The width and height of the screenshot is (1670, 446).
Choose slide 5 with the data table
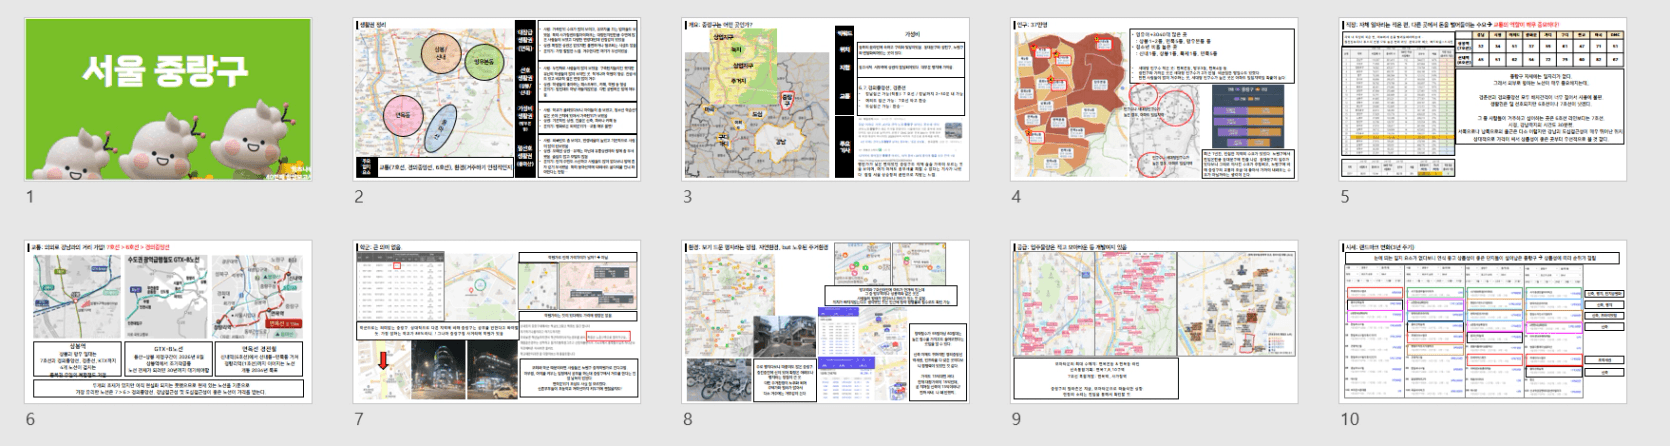point(1484,100)
